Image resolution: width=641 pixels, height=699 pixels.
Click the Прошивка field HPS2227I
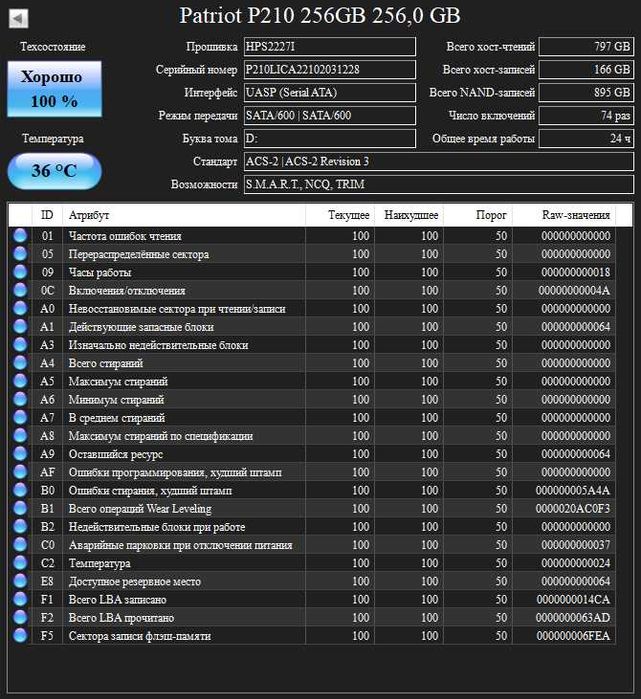[330, 47]
